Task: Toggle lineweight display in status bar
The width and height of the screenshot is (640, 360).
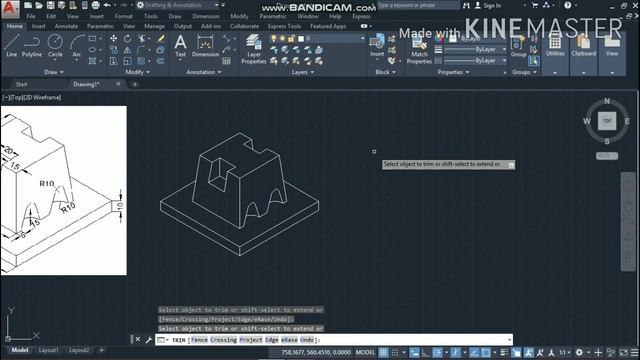Action: click(x=504, y=352)
